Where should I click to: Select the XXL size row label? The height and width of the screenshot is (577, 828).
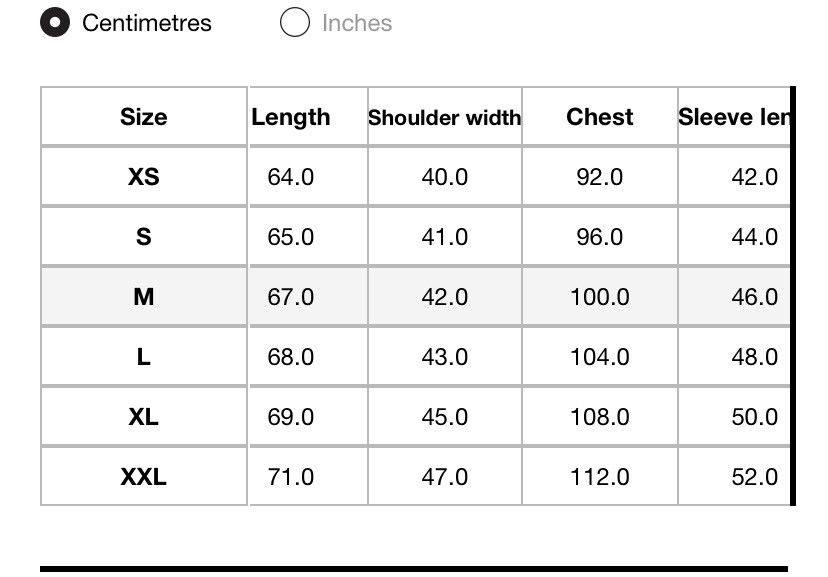coord(144,477)
